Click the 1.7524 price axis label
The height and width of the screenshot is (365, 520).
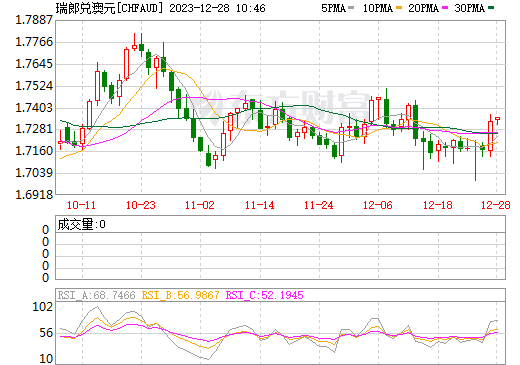(34, 86)
